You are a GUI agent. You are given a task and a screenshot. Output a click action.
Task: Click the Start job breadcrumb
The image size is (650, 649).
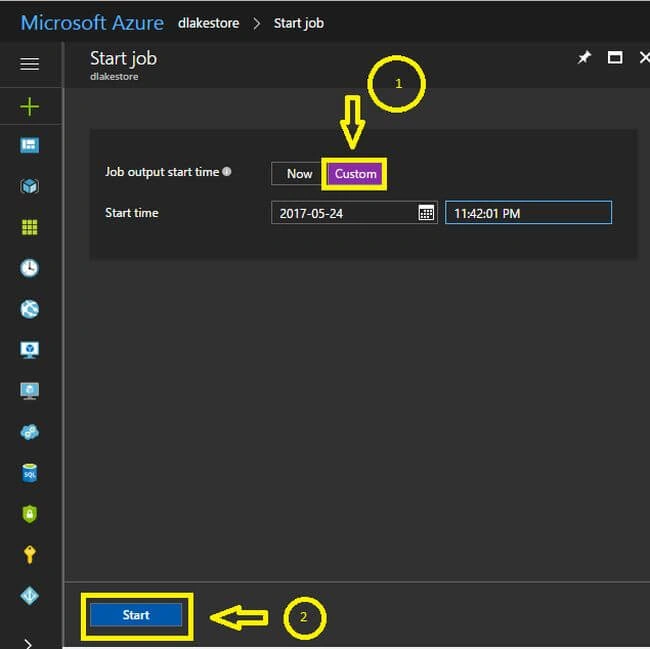pos(299,23)
